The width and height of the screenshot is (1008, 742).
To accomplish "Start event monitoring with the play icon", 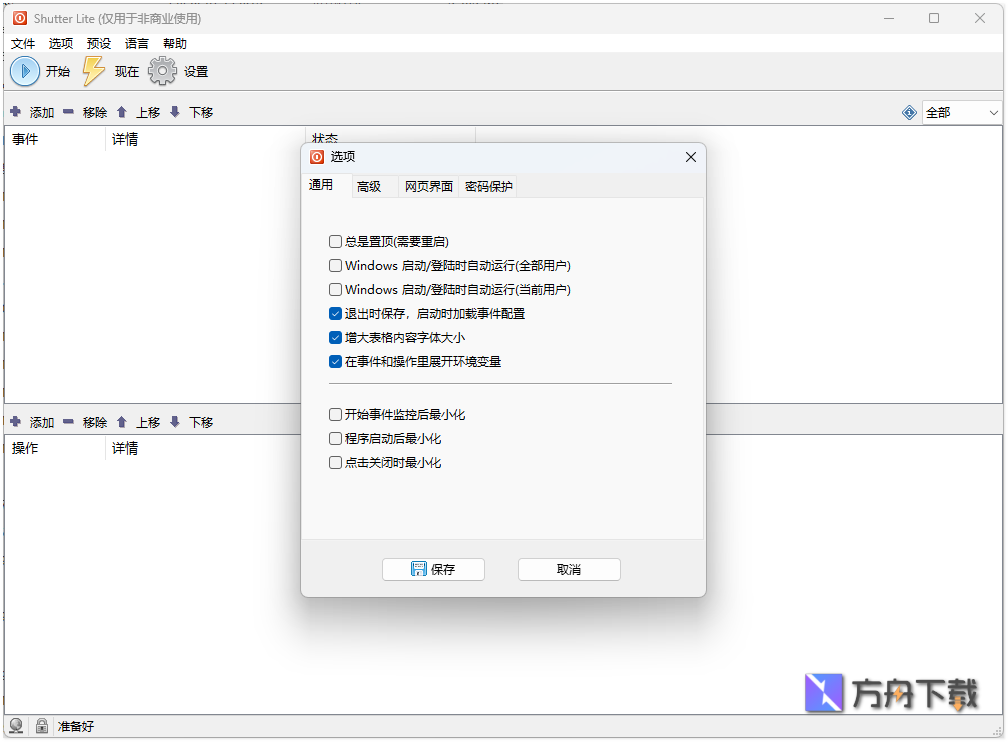I will [24, 71].
